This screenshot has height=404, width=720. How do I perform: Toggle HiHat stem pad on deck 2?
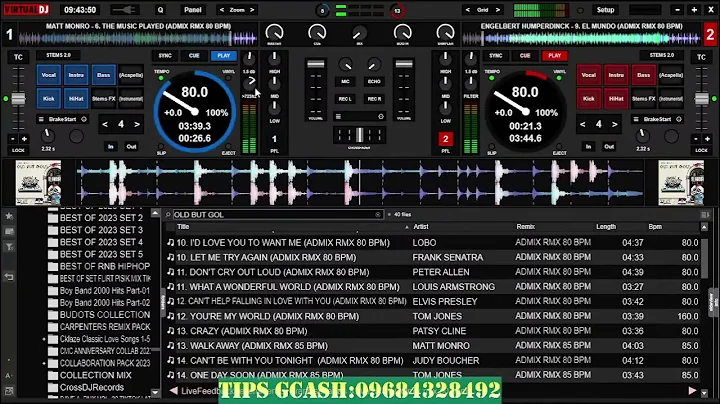point(616,98)
